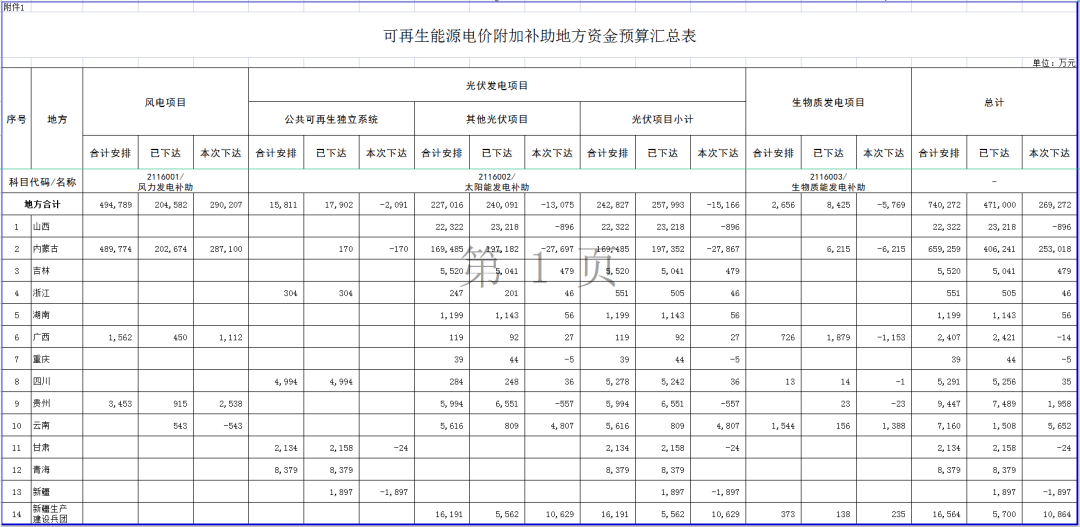Select the cell with value 269,272
This screenshot has height=527, width=1080.
click(x=1049, y=205)
